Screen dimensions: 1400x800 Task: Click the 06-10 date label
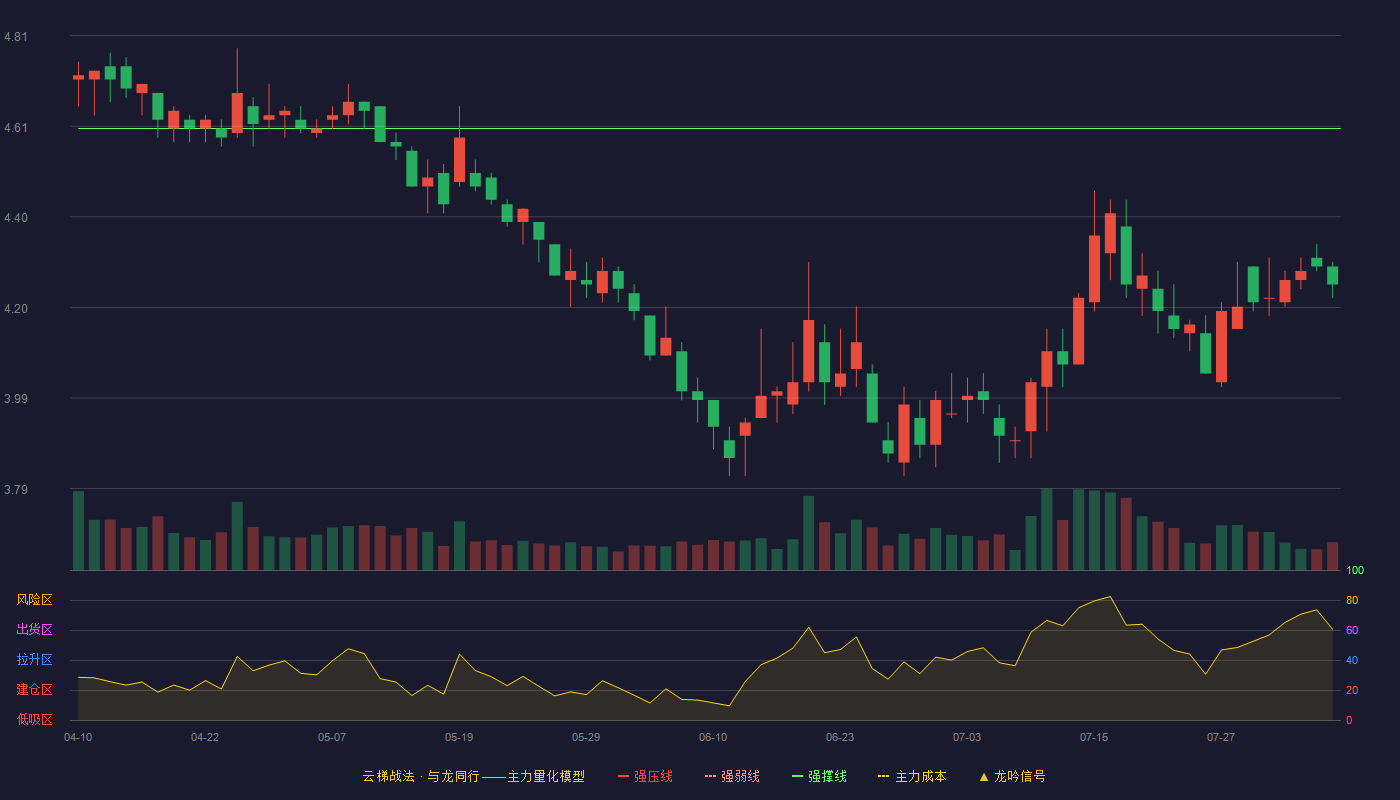click(x=713, y=737)
